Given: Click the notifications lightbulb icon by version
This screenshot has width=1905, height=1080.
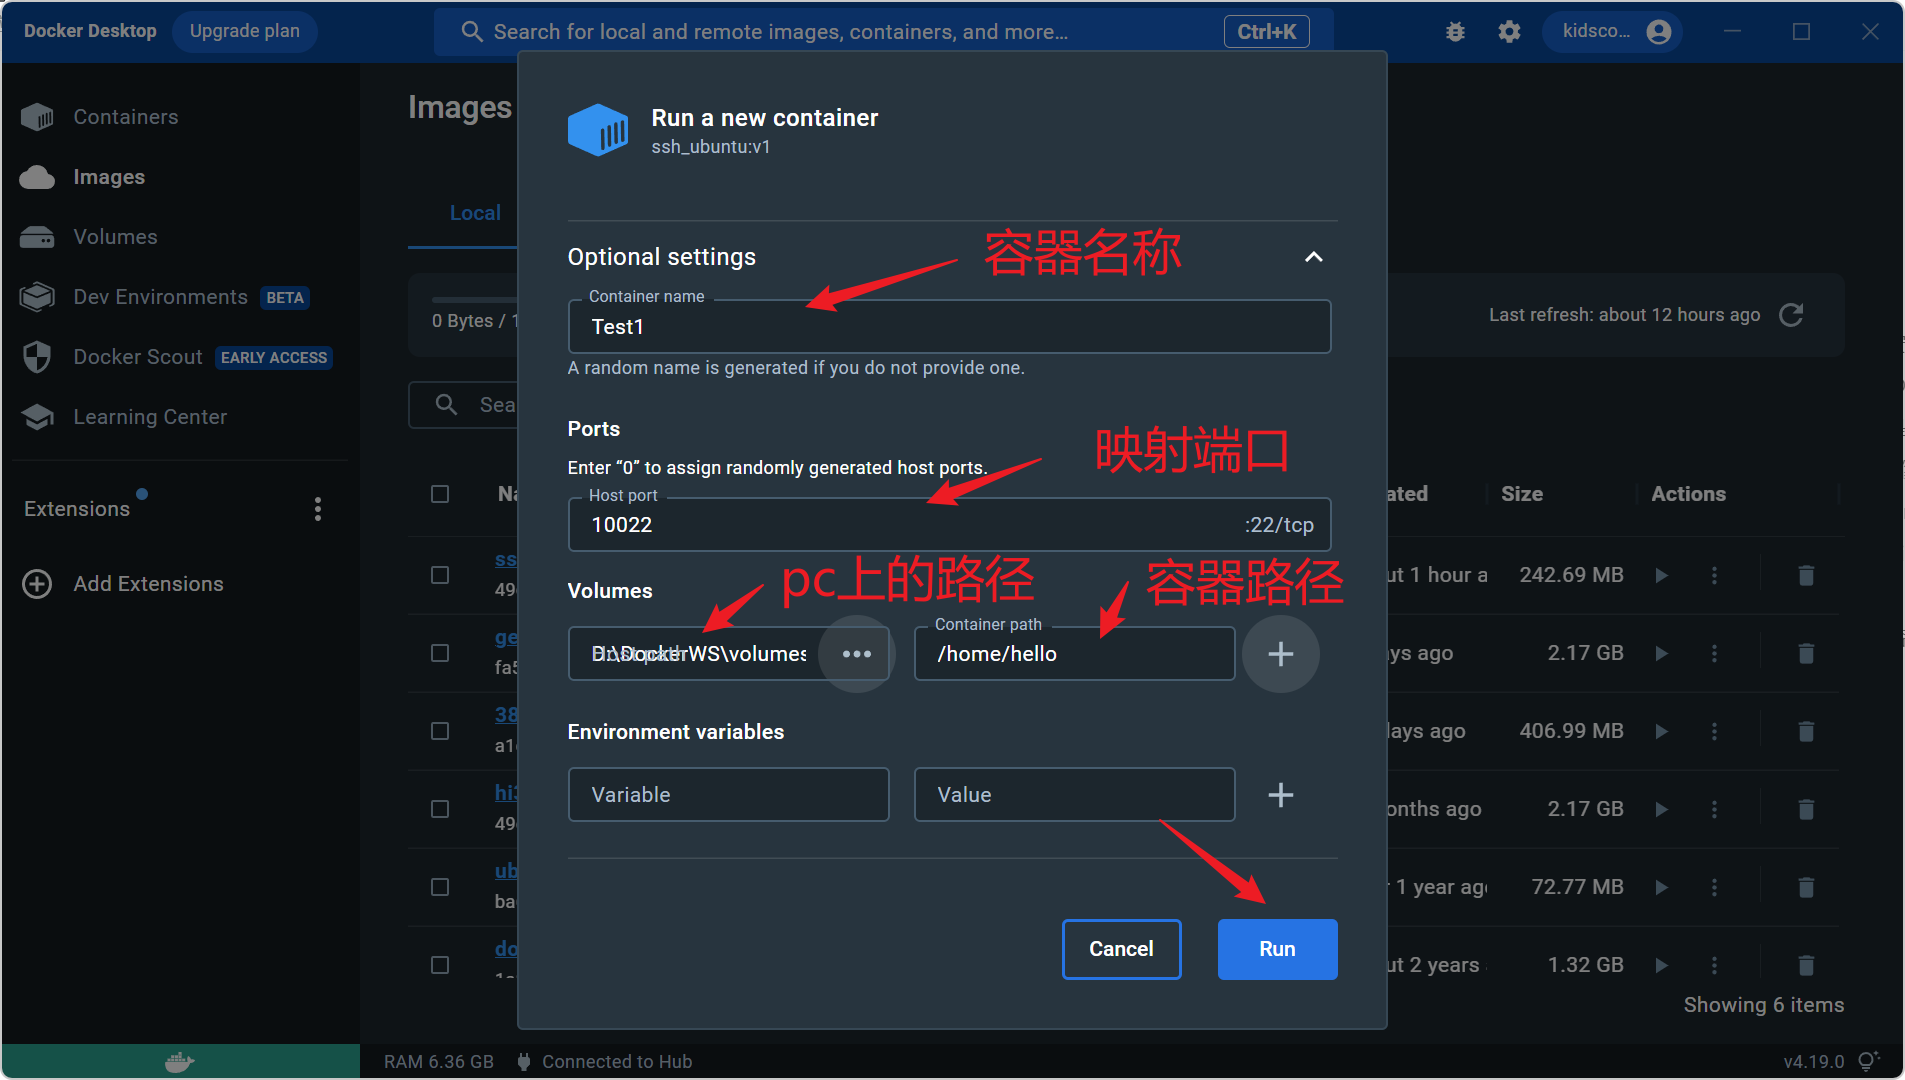Looking at the screenshot, I should [x=1868, y=1061].
